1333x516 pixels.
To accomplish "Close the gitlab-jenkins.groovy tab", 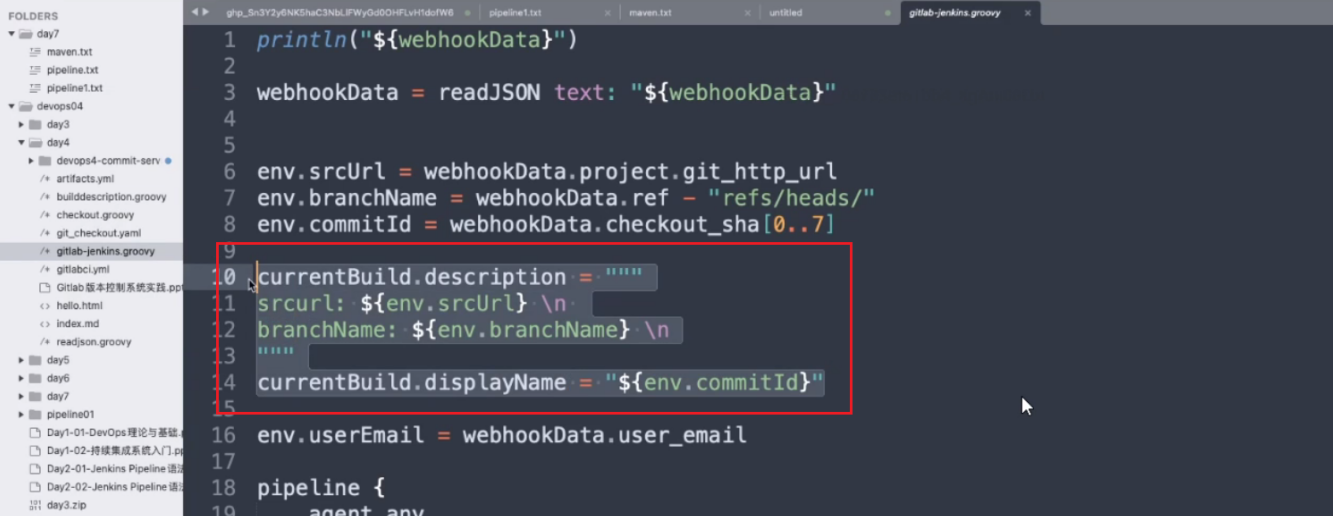I will click(1027, 13).
